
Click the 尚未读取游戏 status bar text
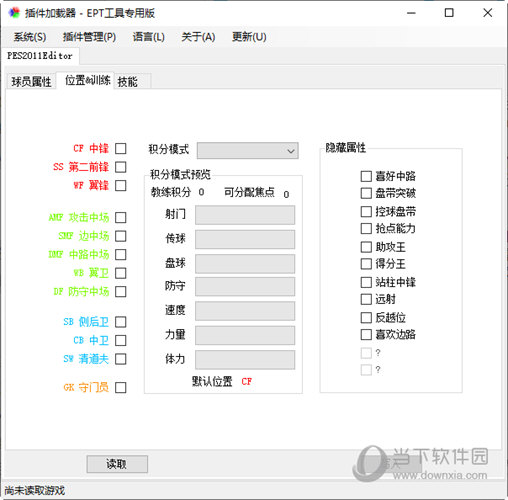pos(35,490)
